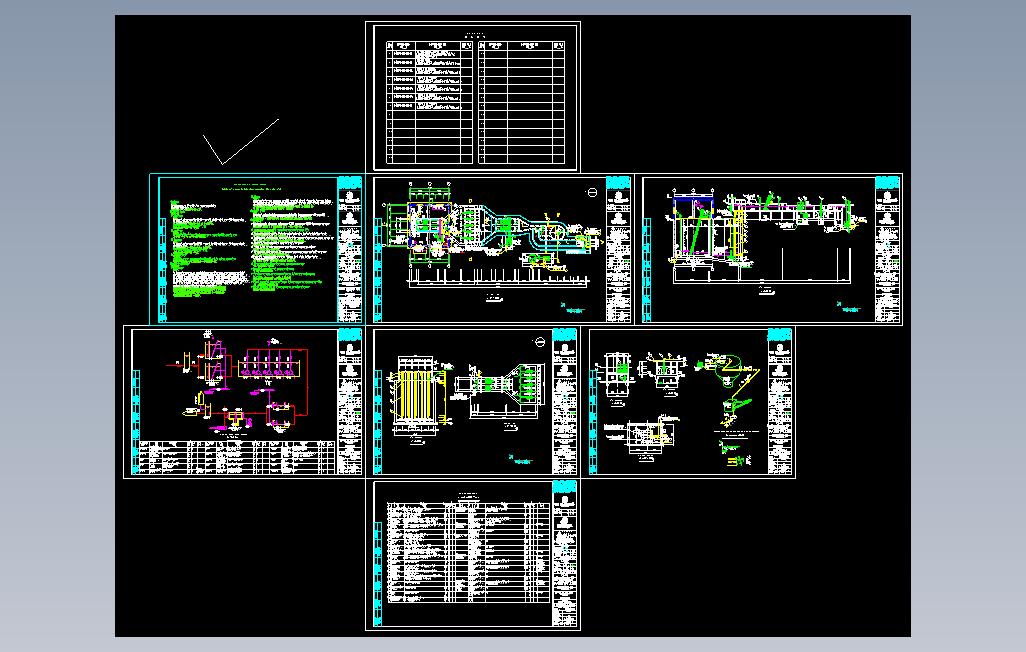Select the general plan view drawing sheet
This screenshot has height=652, width=1026.
502,249
